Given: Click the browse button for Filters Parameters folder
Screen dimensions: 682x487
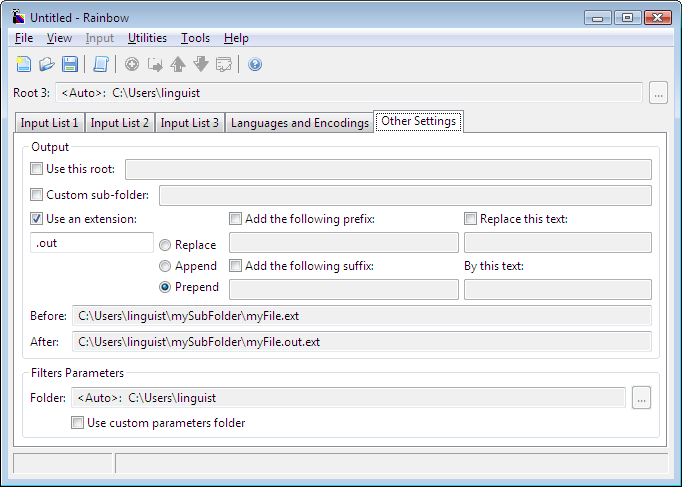Looking at the screenshot, I should [642, 398].
